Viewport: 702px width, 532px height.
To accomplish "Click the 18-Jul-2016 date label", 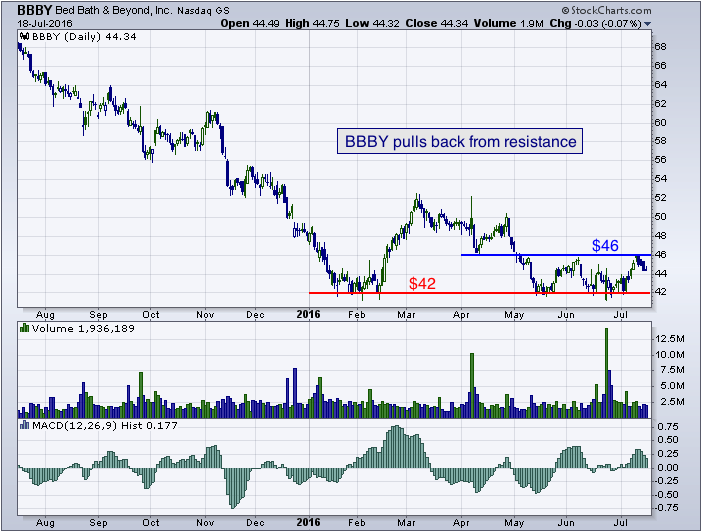I will (45, 24).
